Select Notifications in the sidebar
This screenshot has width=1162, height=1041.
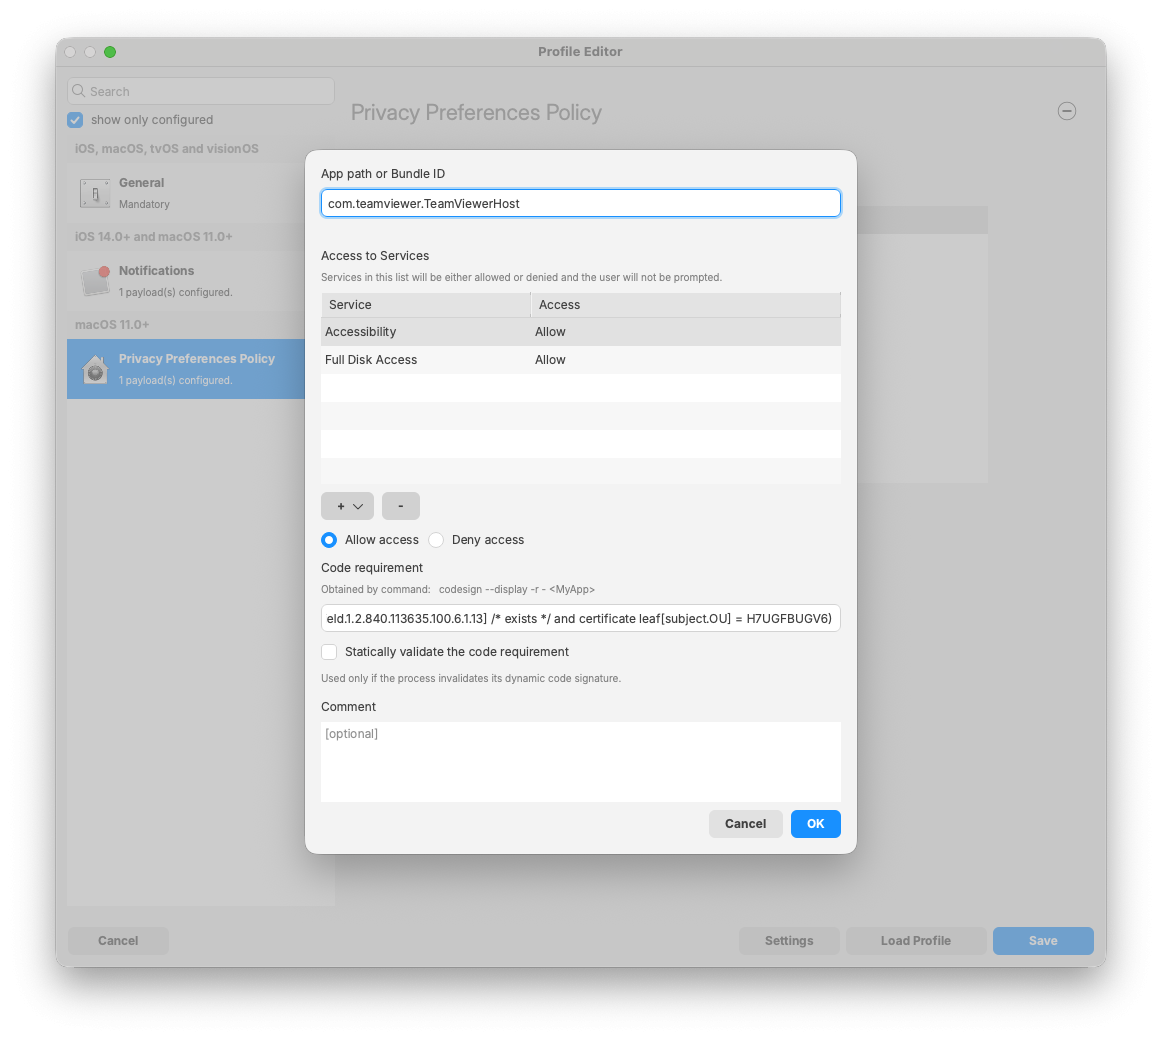click(186, 281)
